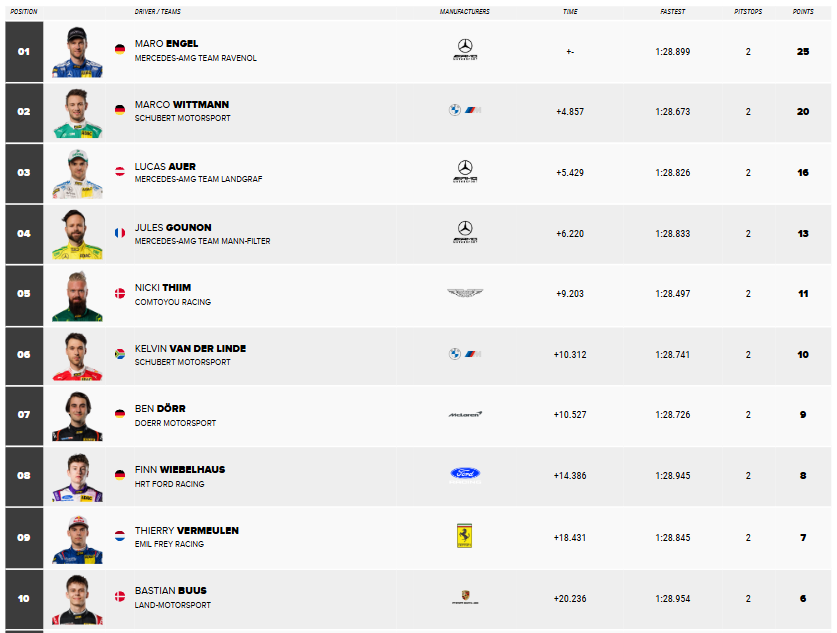Click the Austrian flag beside Lucas Auer
Screen dimensions: 837x633
click(x=120, y=171)
